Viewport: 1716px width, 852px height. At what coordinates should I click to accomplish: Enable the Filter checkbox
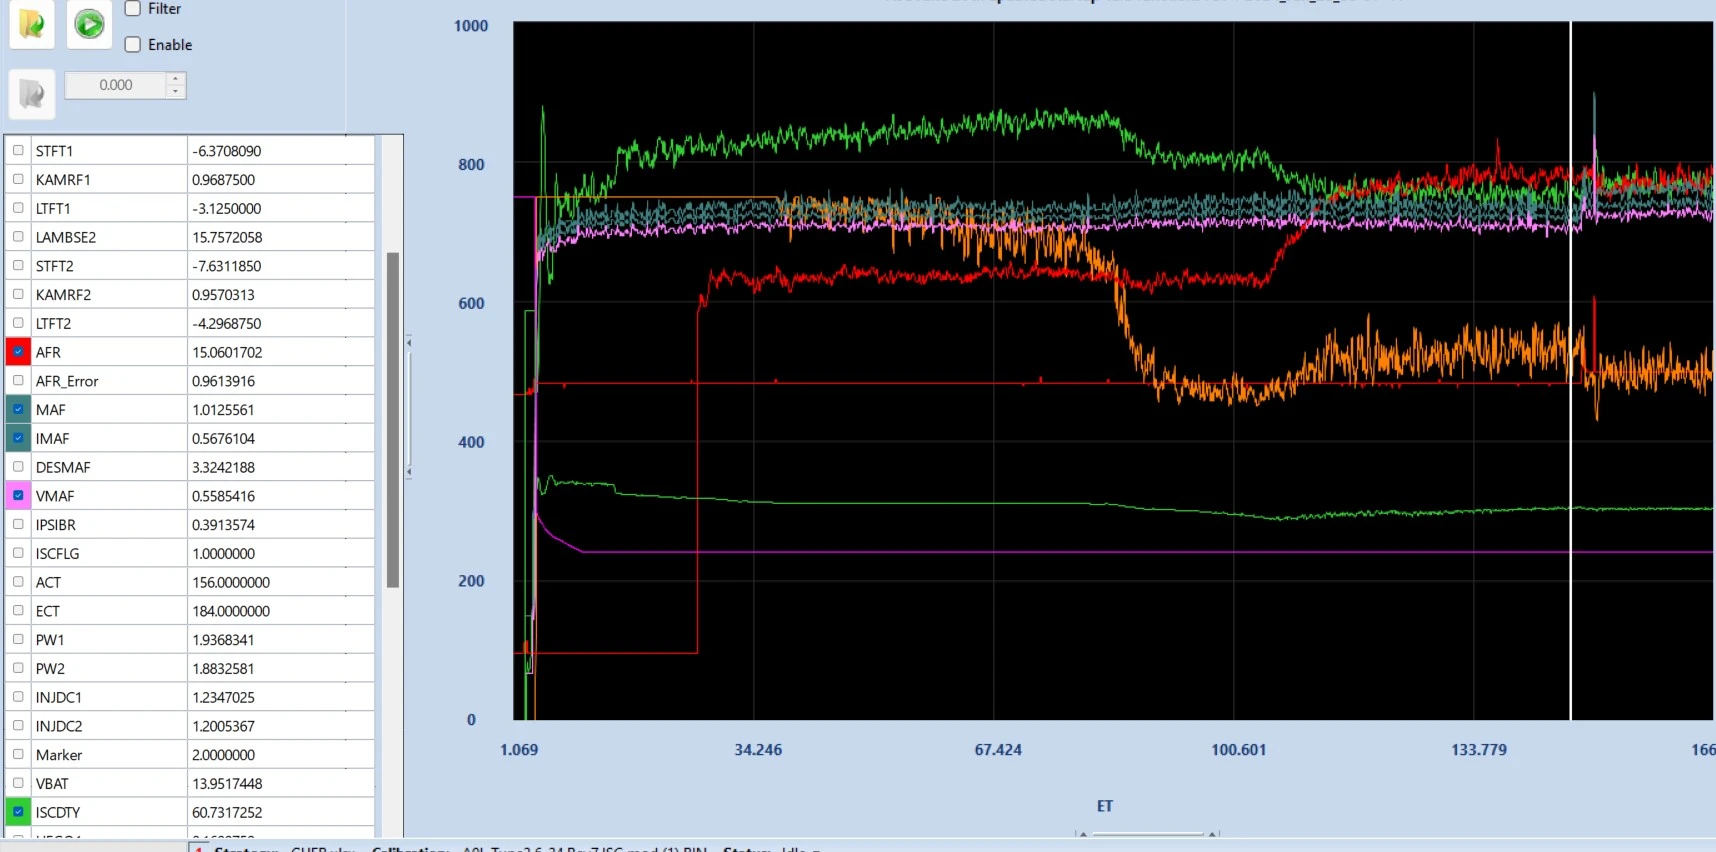point(132,9)
